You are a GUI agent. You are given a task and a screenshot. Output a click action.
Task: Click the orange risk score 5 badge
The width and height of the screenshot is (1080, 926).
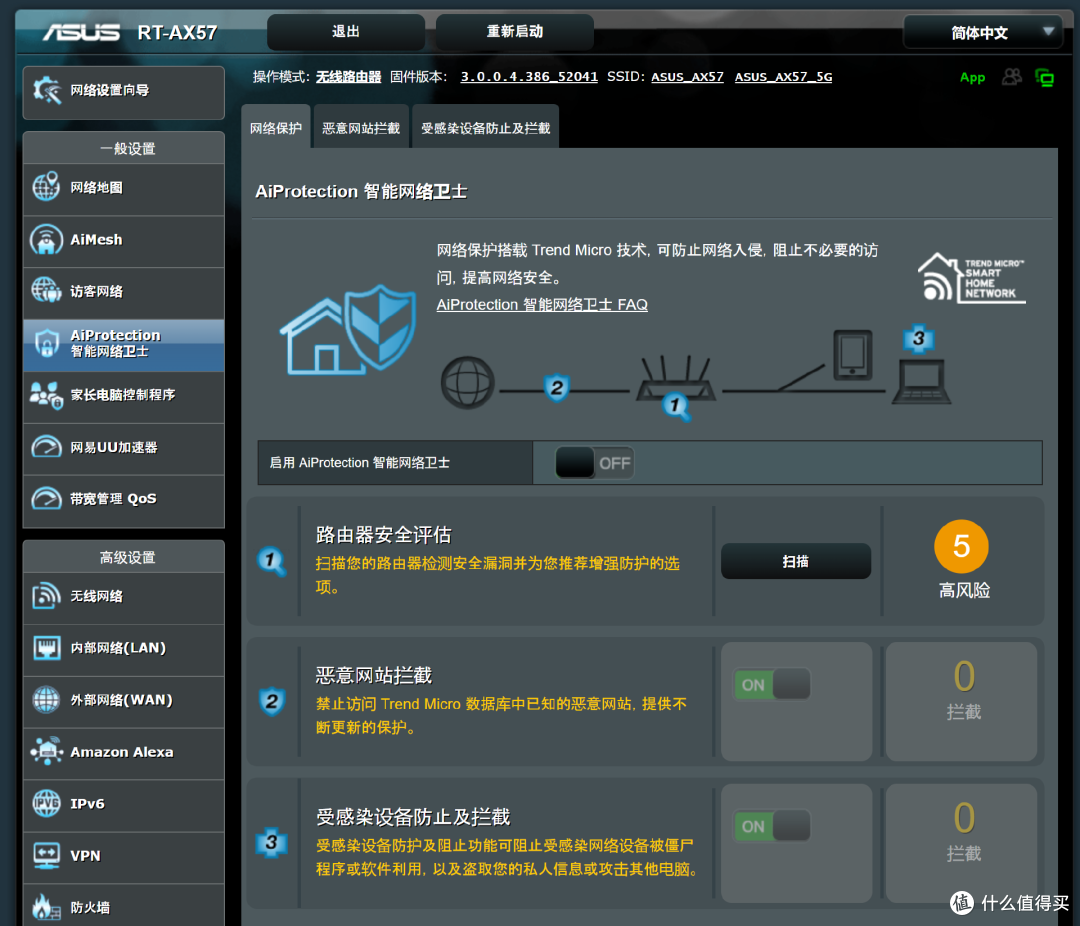coord(962,546)
